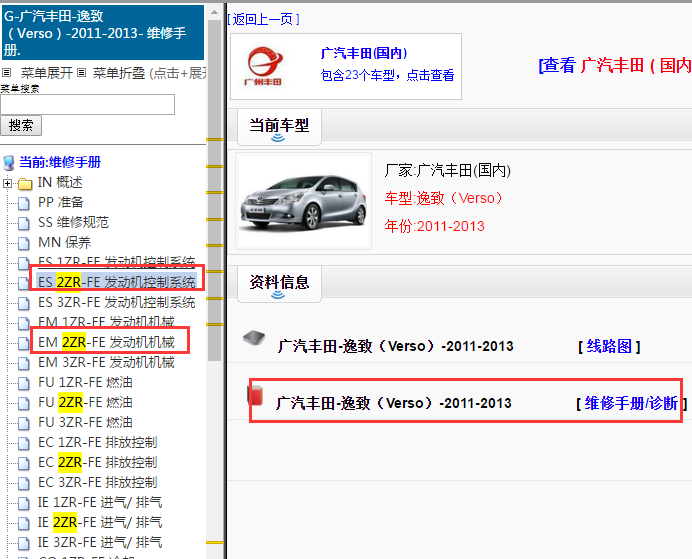Click page icon beside FU 2ZR-FE 燃油

pos(24,403)
